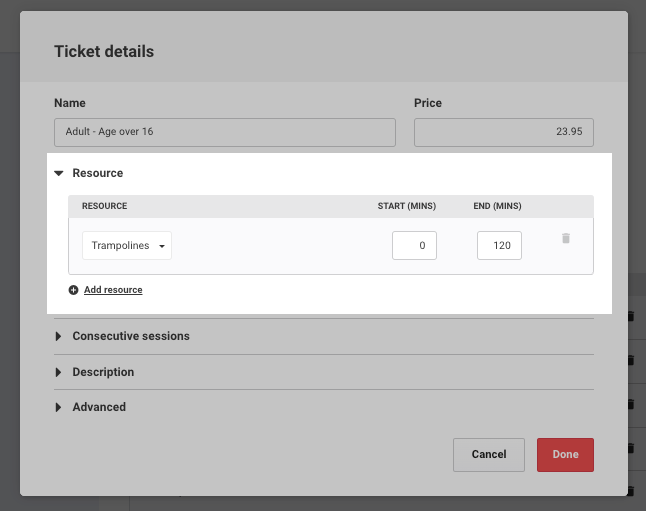Collapse the Resource section arrow
The height and width of the screenshot is (511, 646).
coord(59,174)
